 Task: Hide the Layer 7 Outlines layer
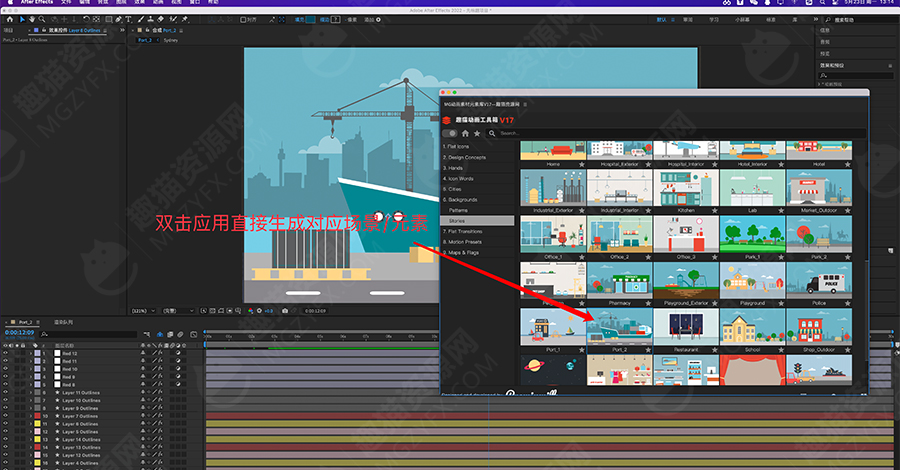[6, 416]
